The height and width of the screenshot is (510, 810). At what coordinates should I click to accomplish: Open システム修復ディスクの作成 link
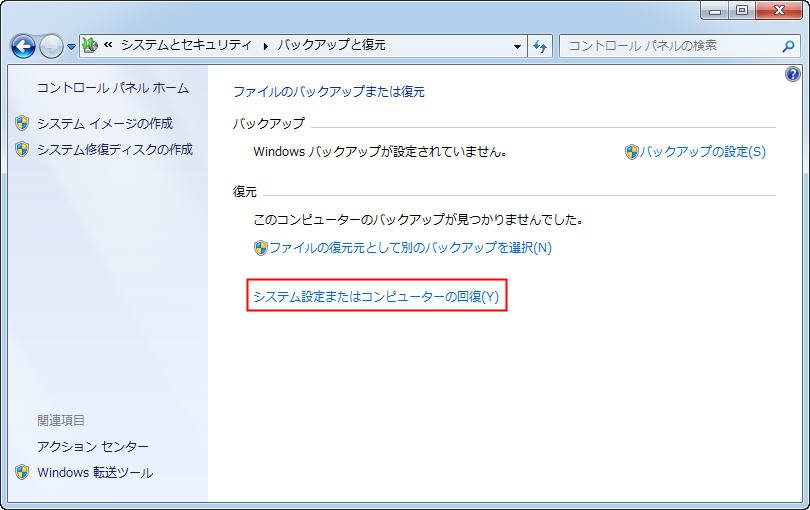(115, 149)
